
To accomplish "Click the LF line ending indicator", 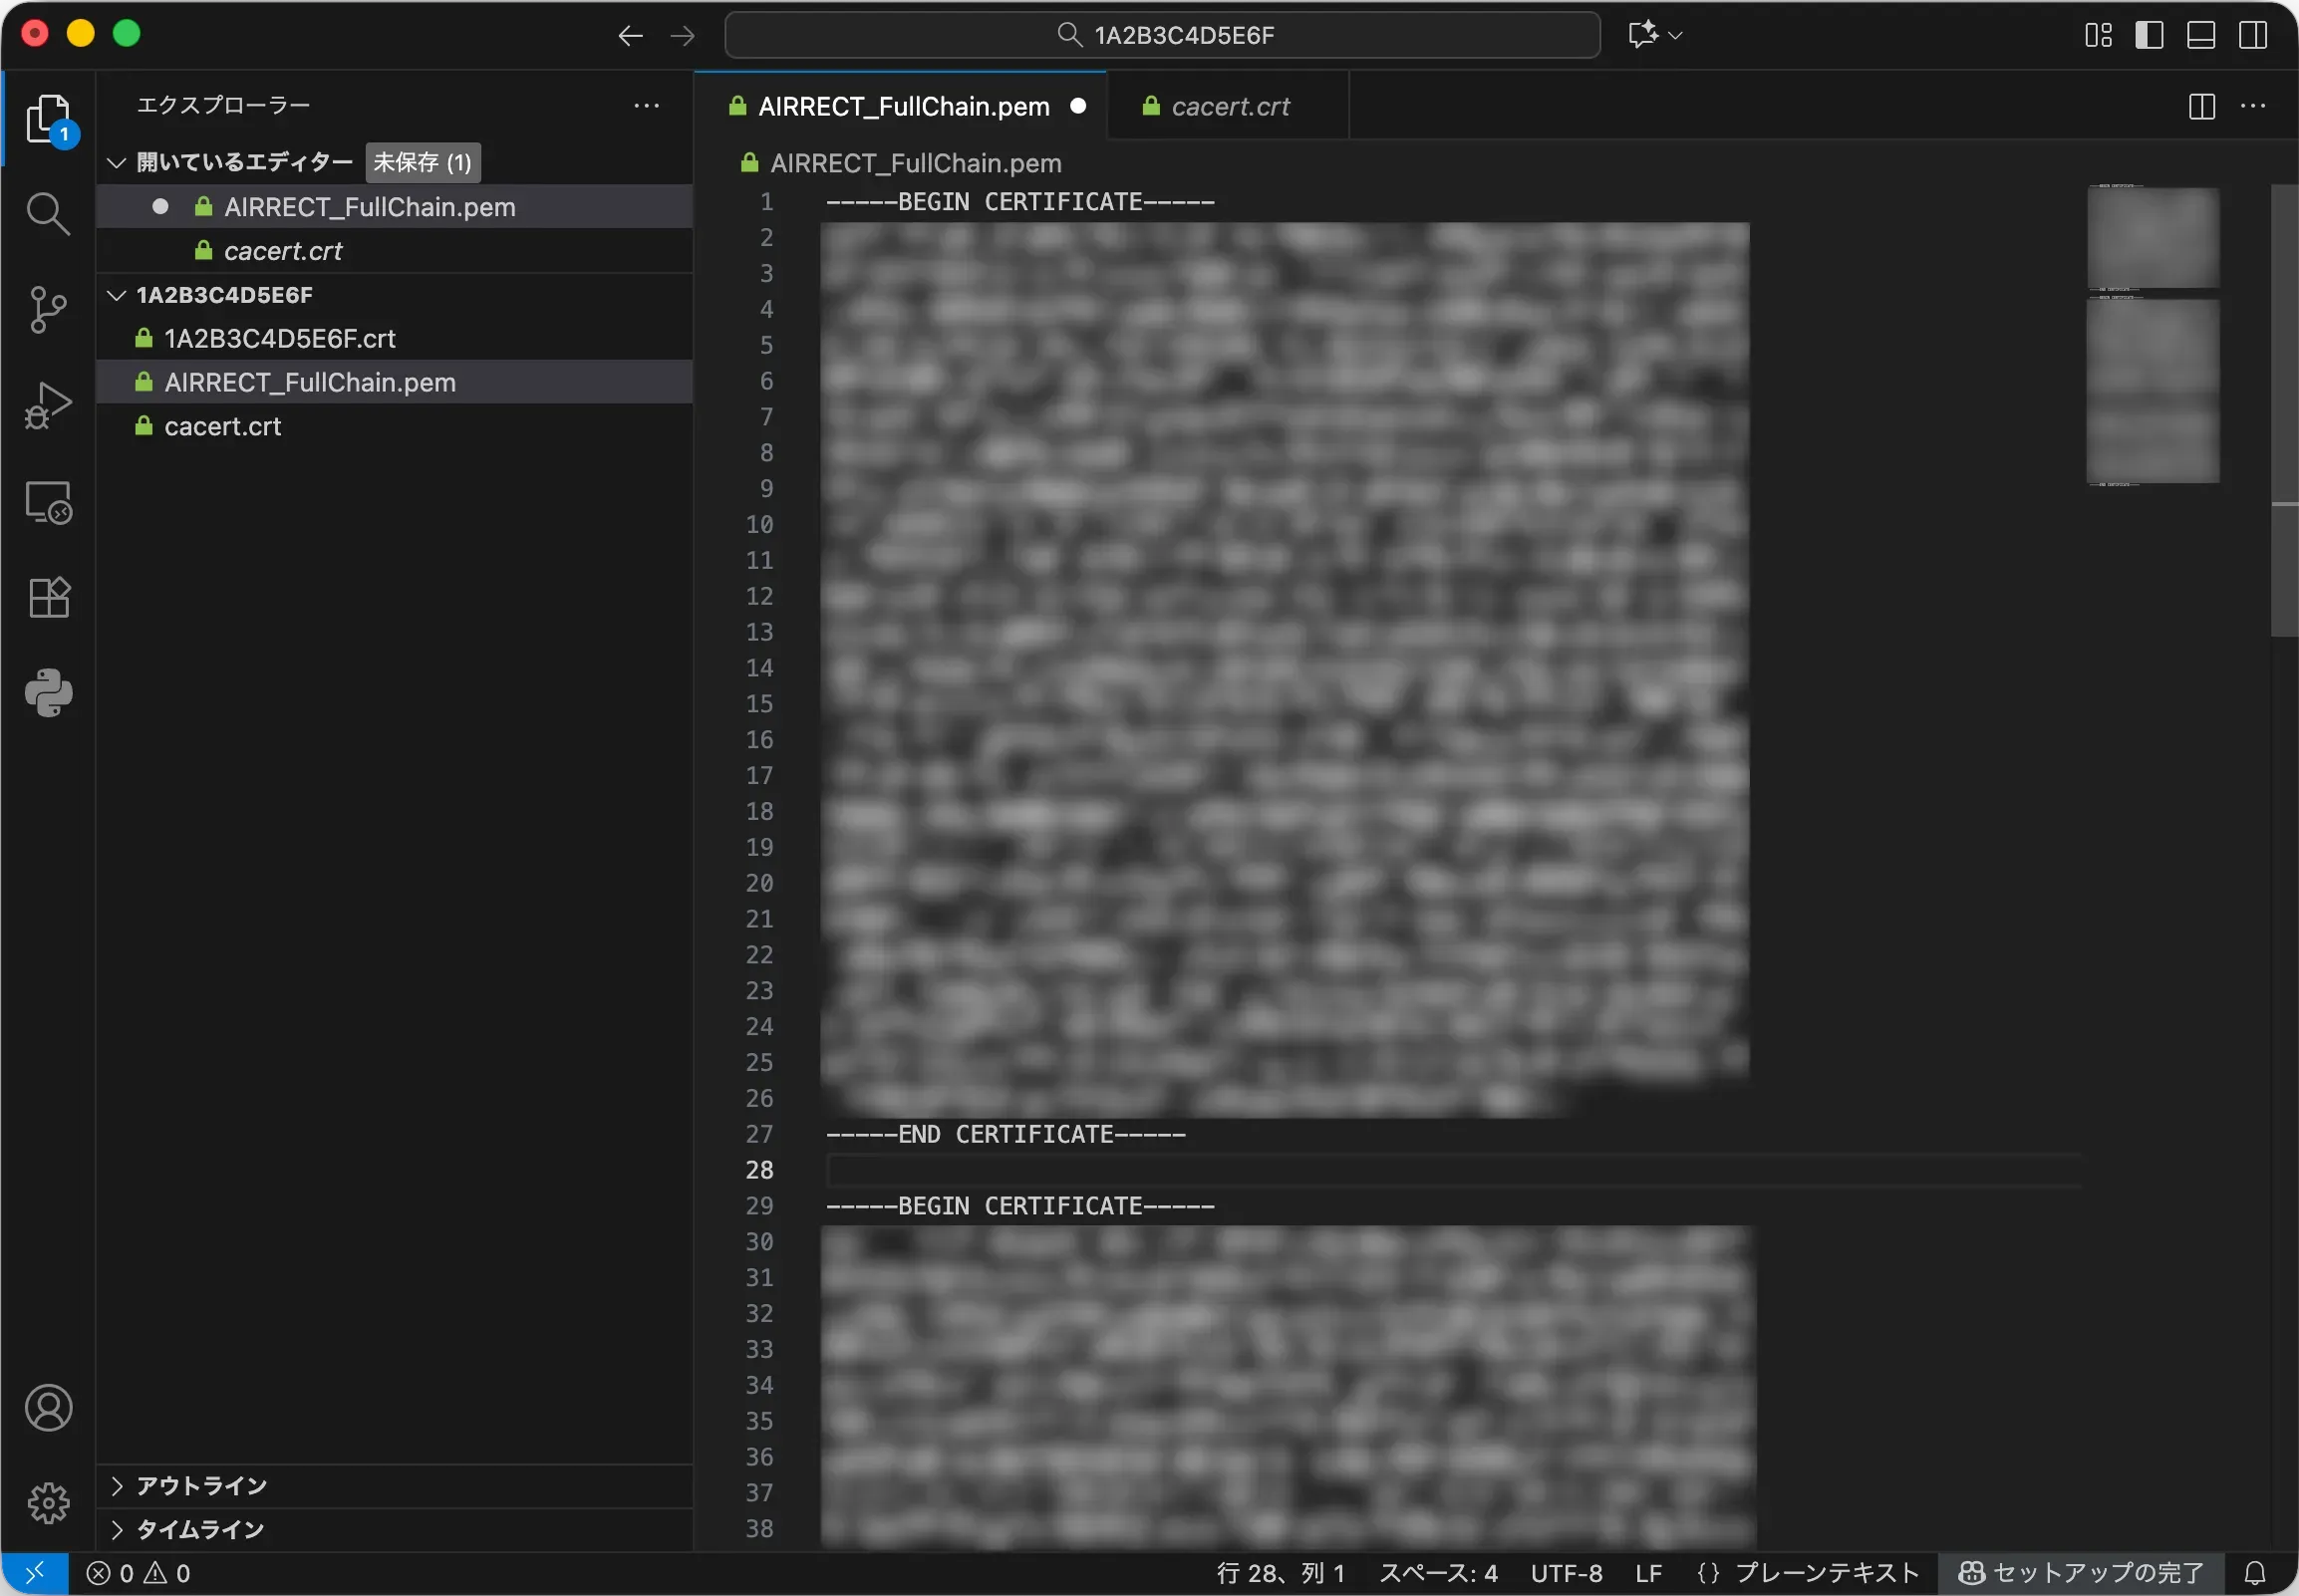I will 1649,1573.
